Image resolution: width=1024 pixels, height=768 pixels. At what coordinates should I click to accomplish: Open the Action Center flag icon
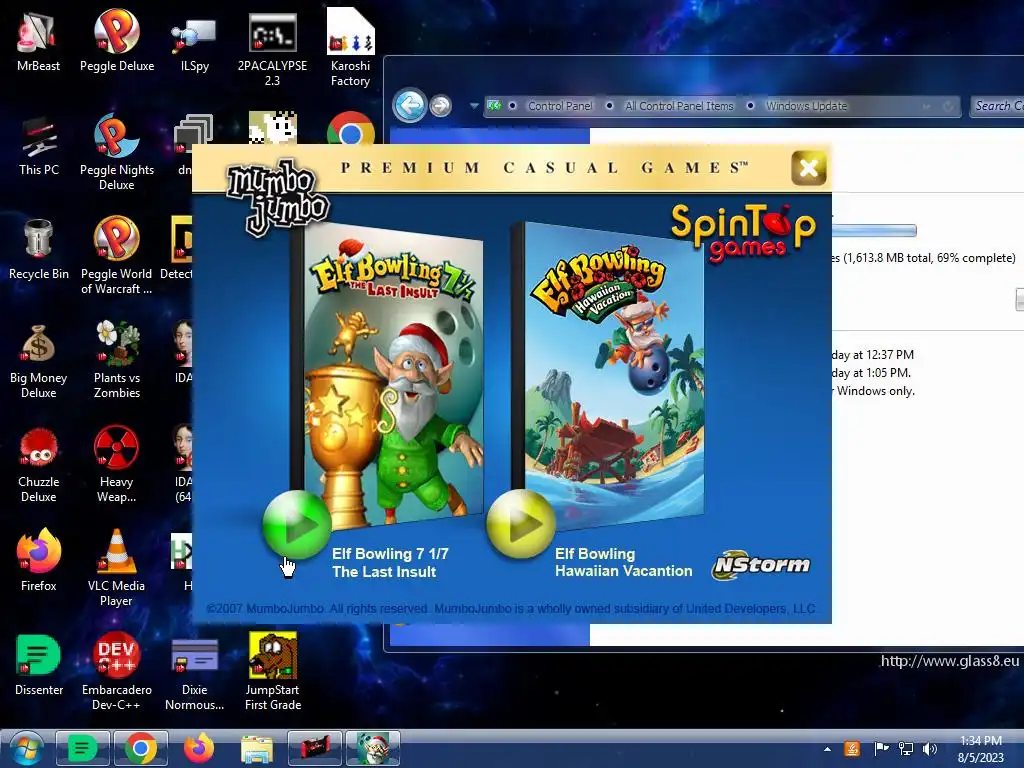[x=881, y=749]
